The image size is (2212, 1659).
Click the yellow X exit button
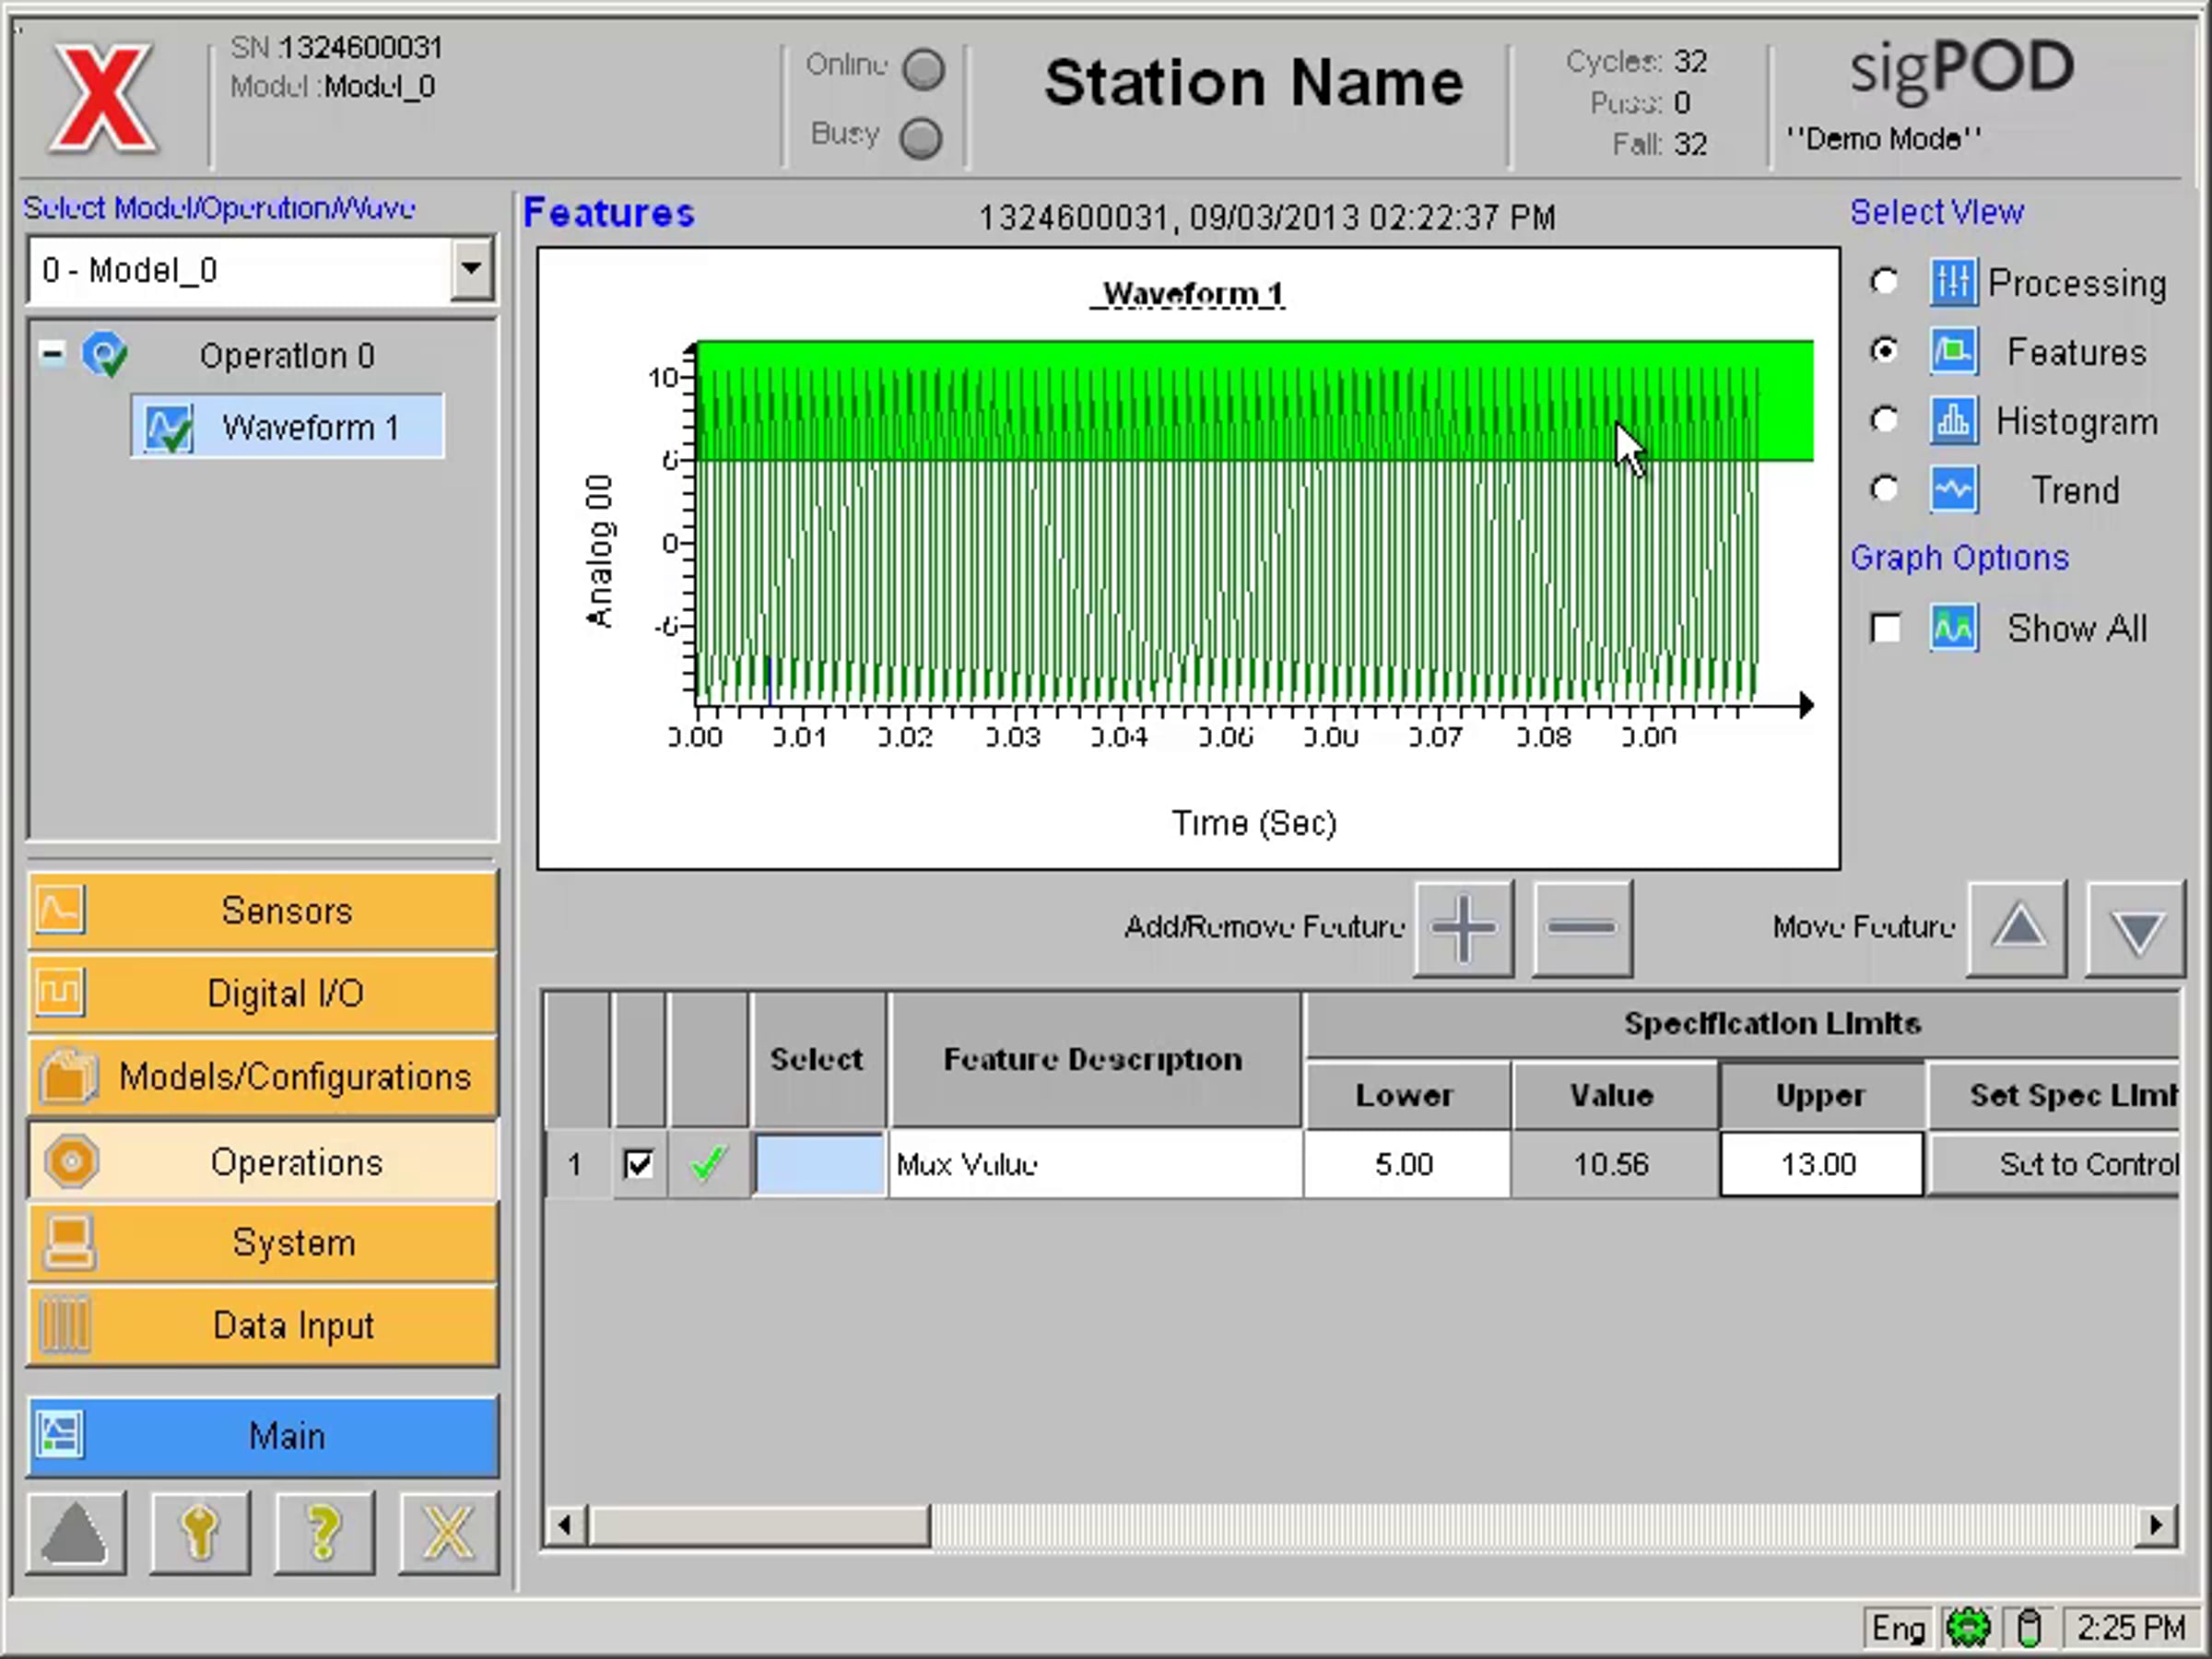click(x=448, y=1533)
